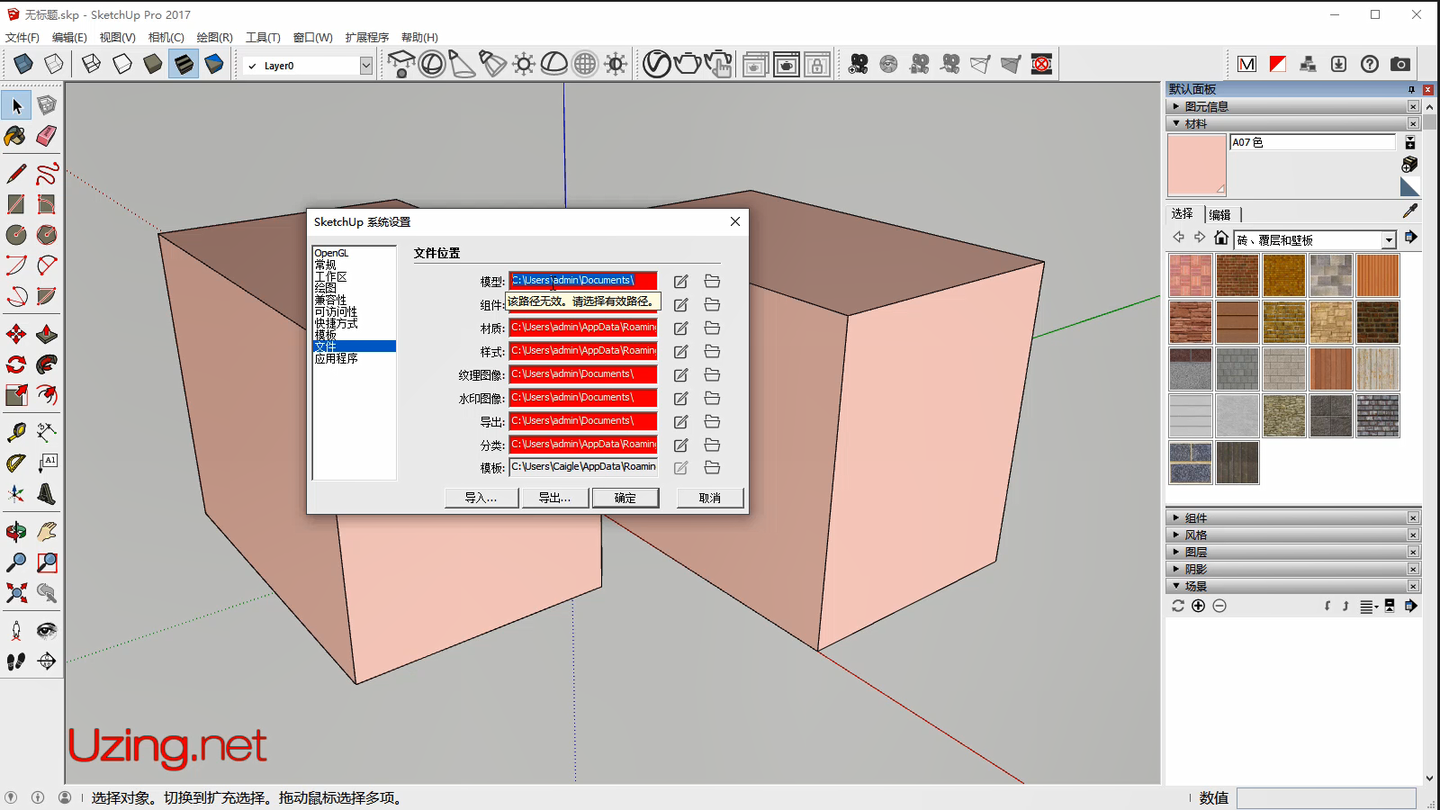Pin the 默认面板 tray
The image size is (1440, 810).
tap(1412, 90)
